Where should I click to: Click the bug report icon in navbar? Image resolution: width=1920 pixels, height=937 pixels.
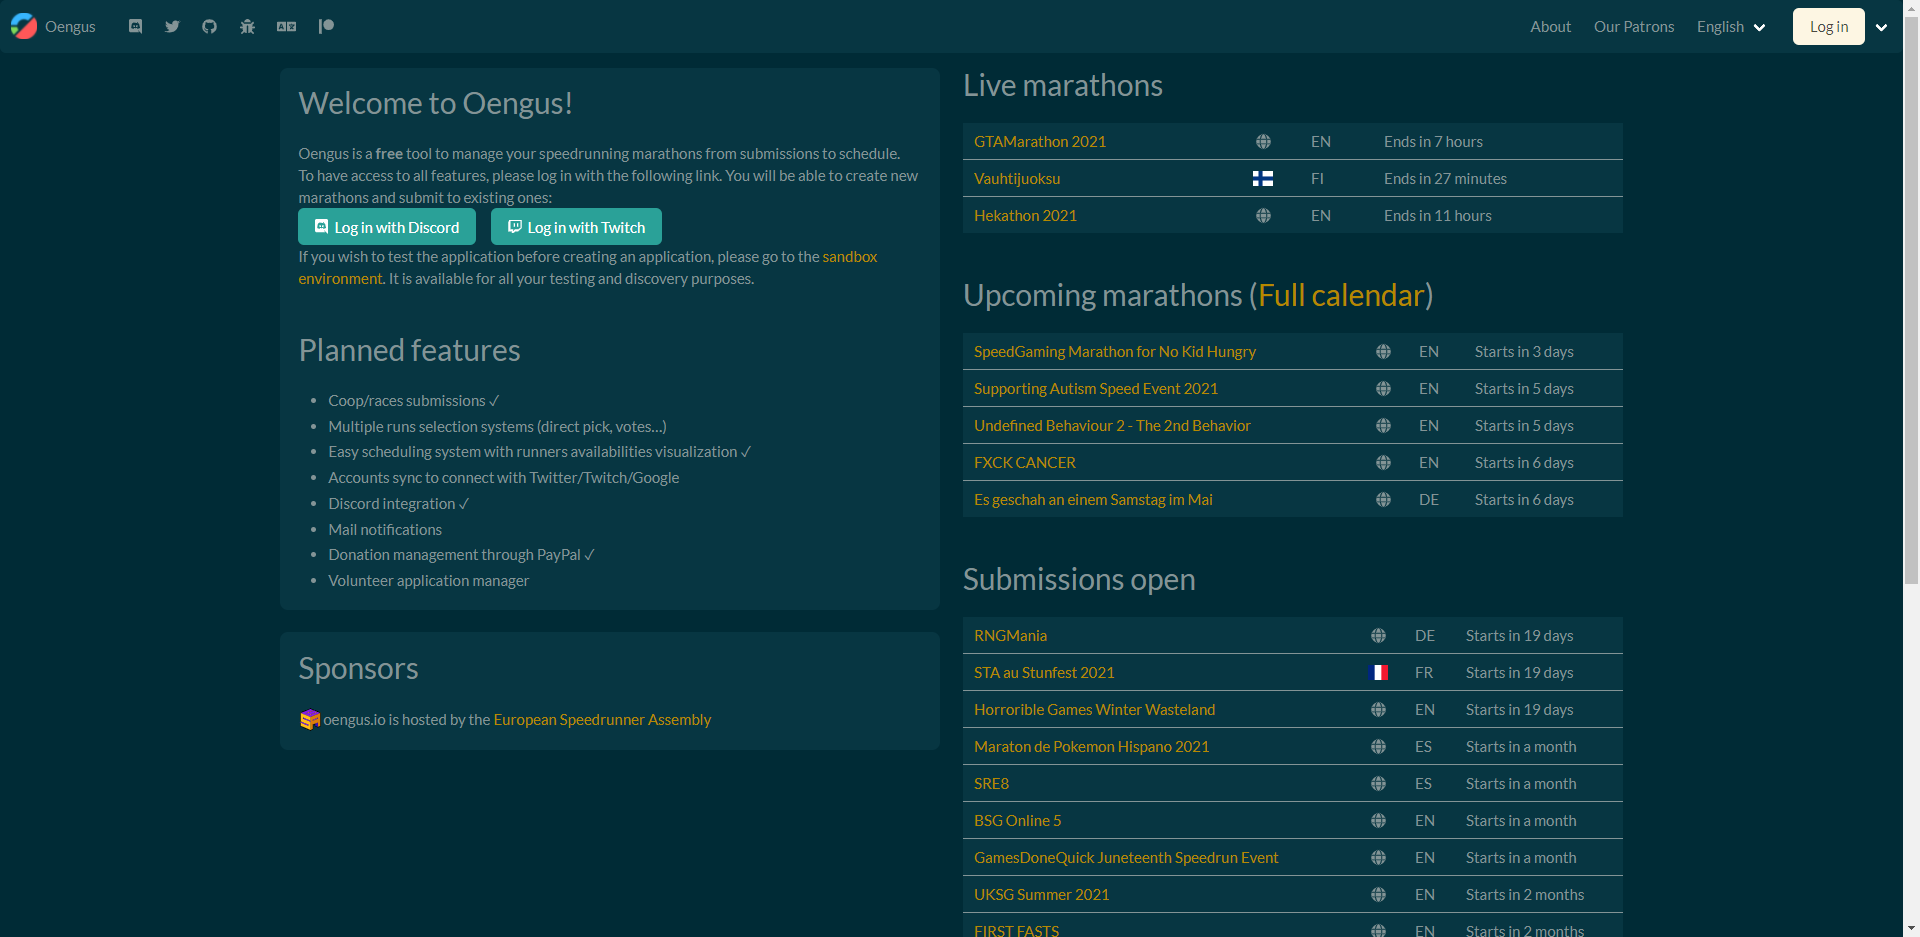247,26
